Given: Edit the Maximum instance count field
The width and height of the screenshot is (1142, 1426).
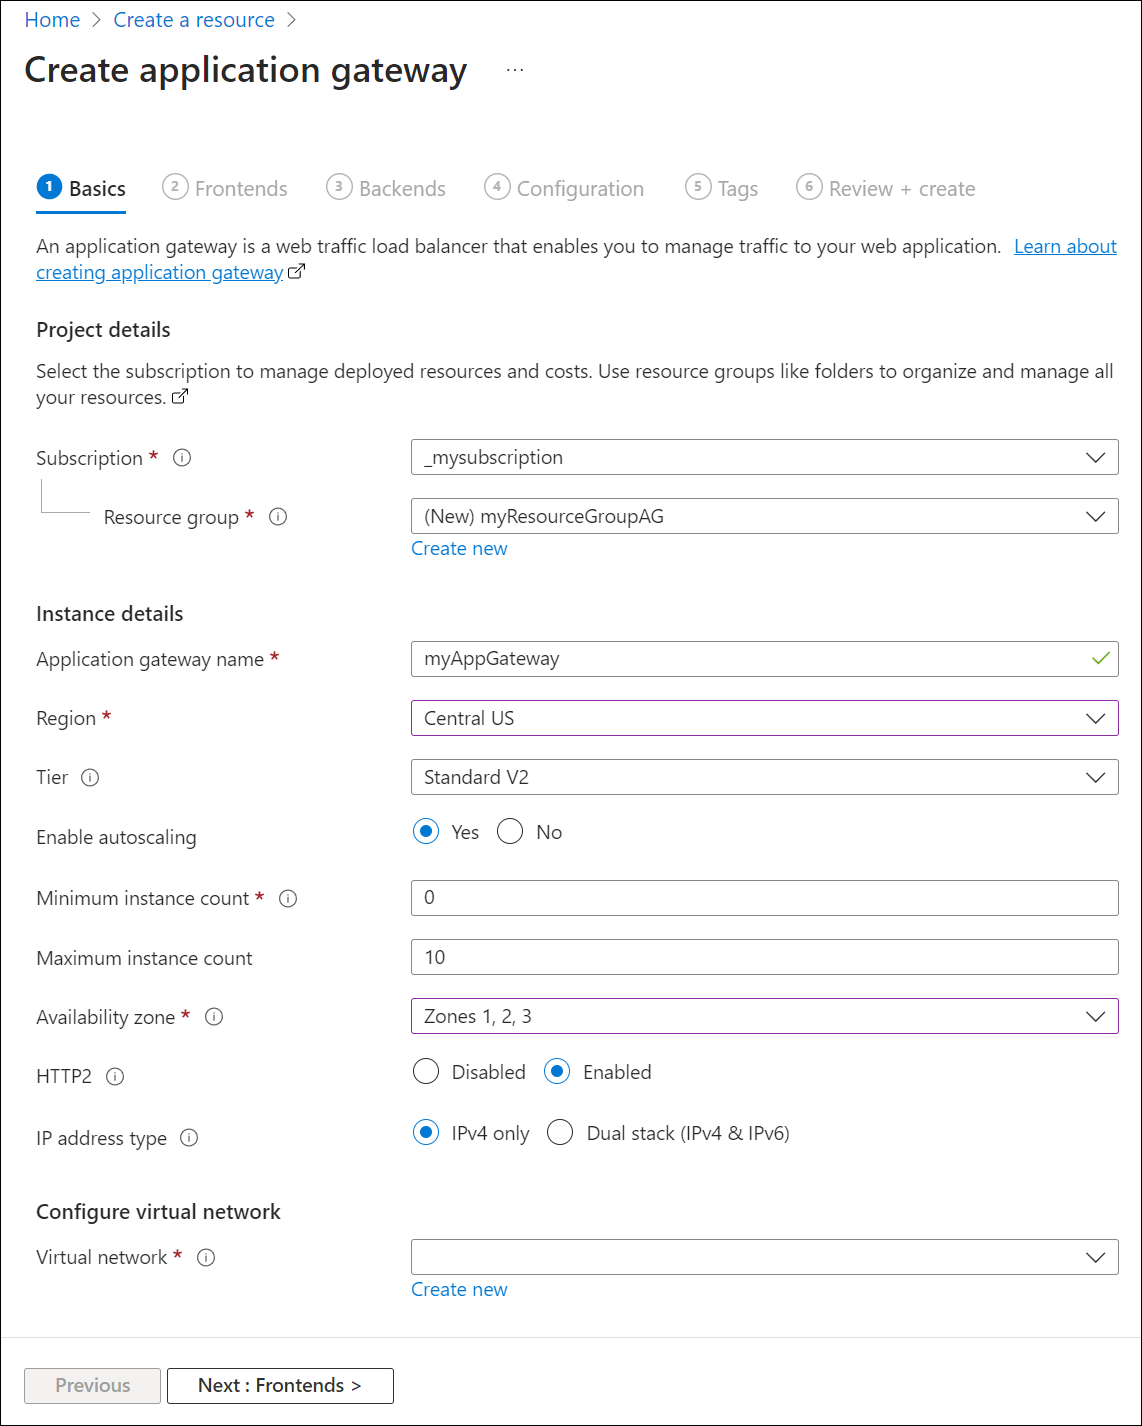Looking at the screenshot, I should click(764, 957).
